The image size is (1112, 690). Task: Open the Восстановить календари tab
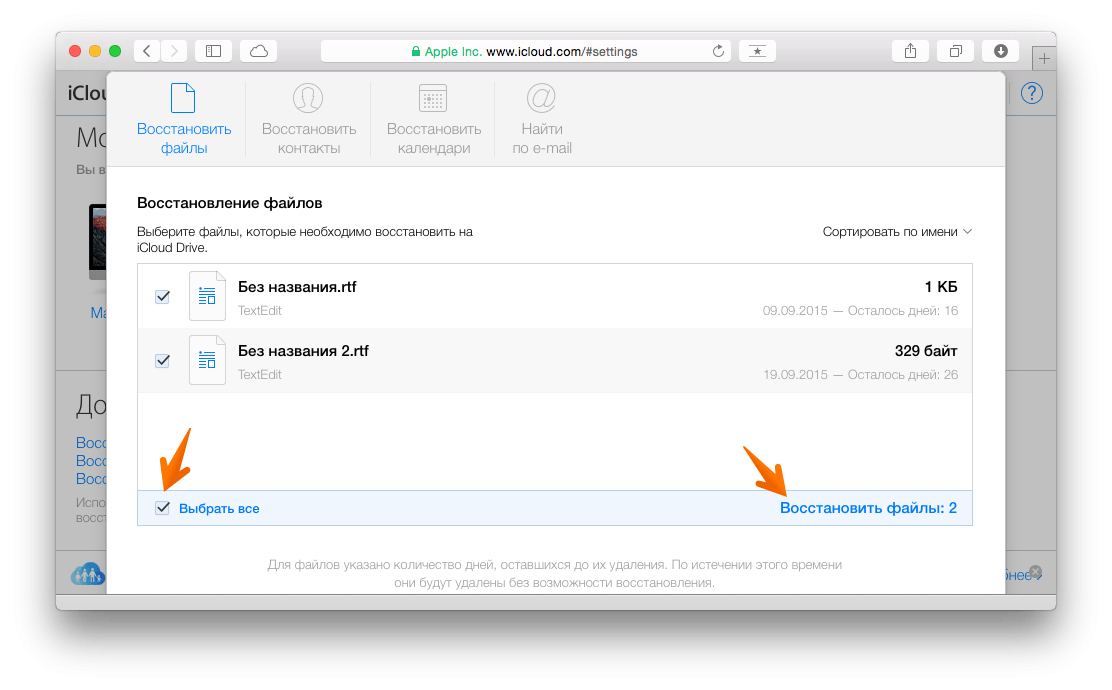click(x=434, y=120)
